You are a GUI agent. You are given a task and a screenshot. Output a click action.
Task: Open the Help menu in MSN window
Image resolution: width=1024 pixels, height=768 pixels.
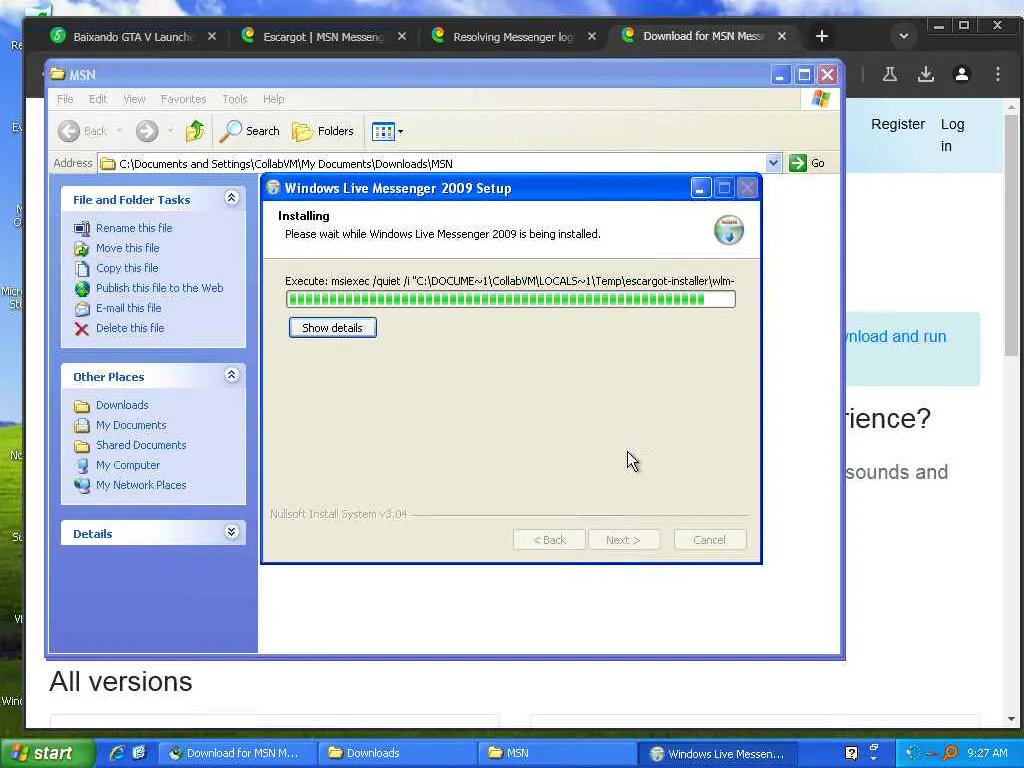(274, 99)
